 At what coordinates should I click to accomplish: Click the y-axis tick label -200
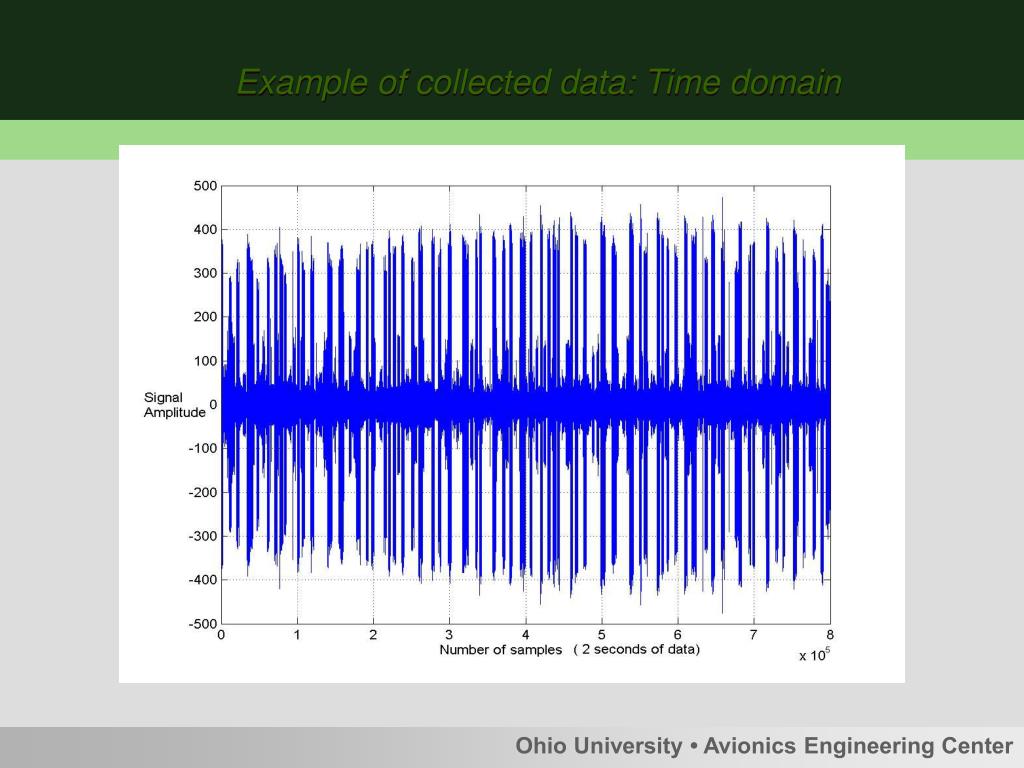(x=202, y=492)
